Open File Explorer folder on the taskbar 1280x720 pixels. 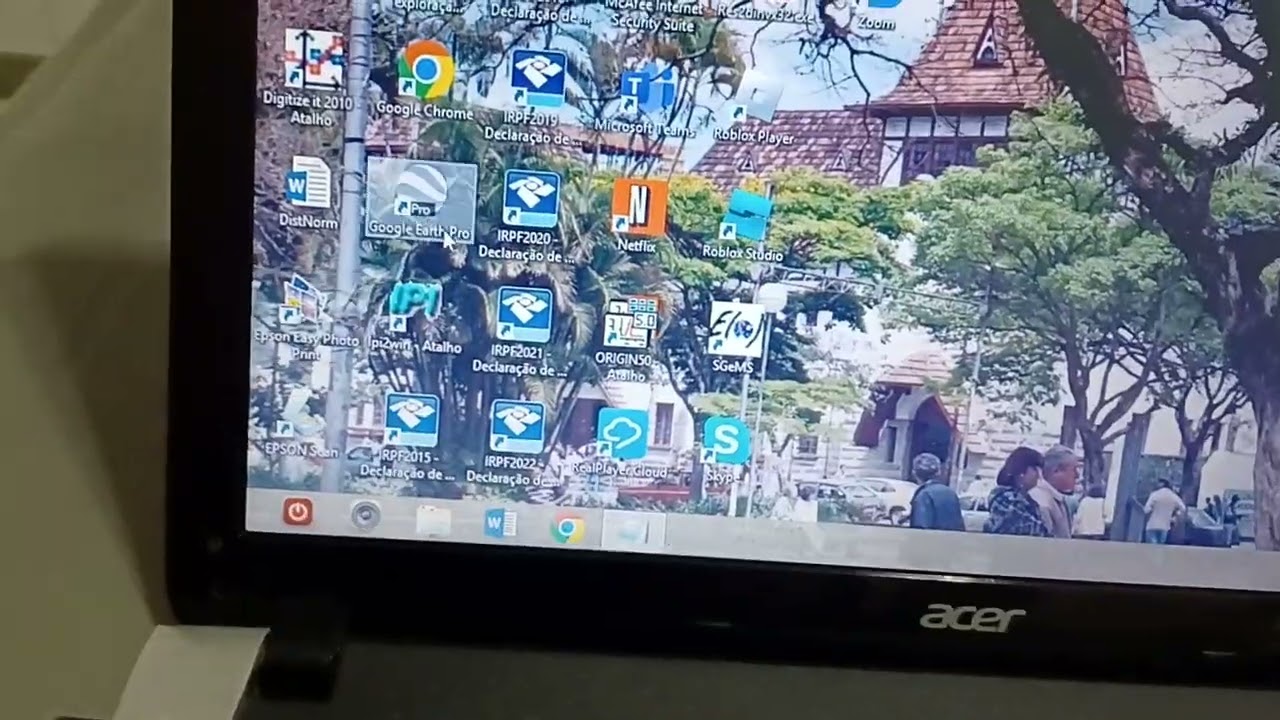[x=433, y=521]
